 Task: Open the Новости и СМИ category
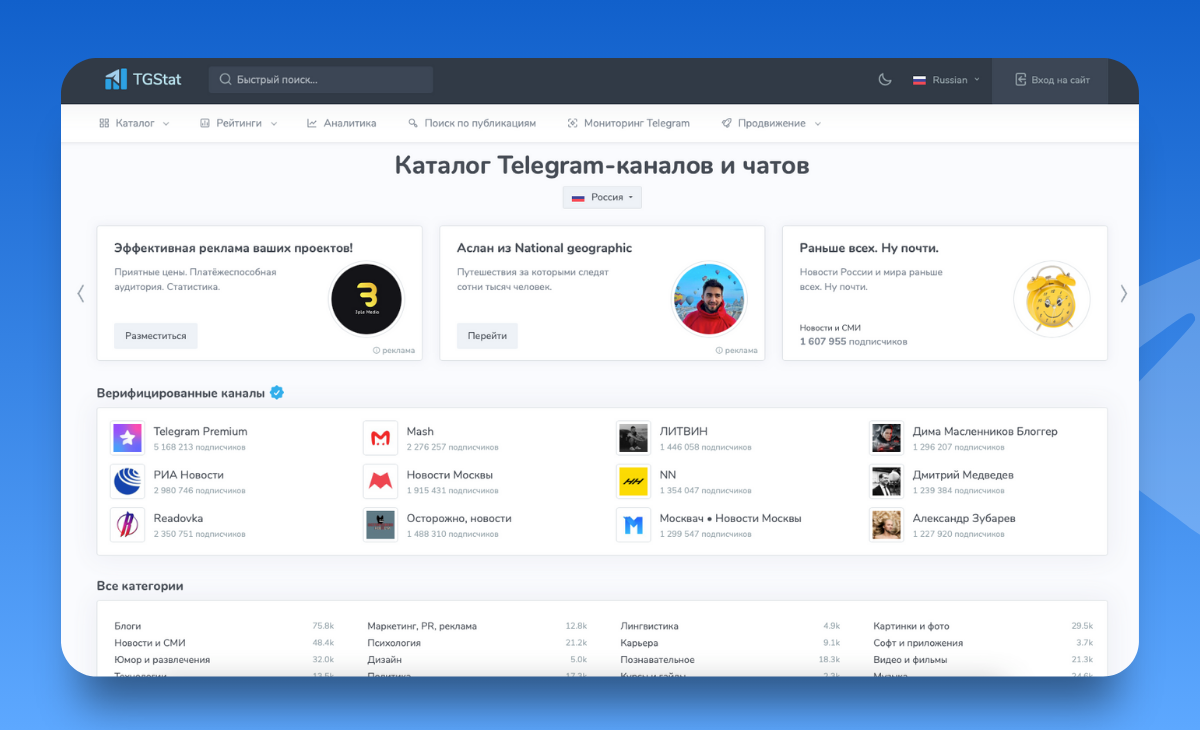point(150,643)
